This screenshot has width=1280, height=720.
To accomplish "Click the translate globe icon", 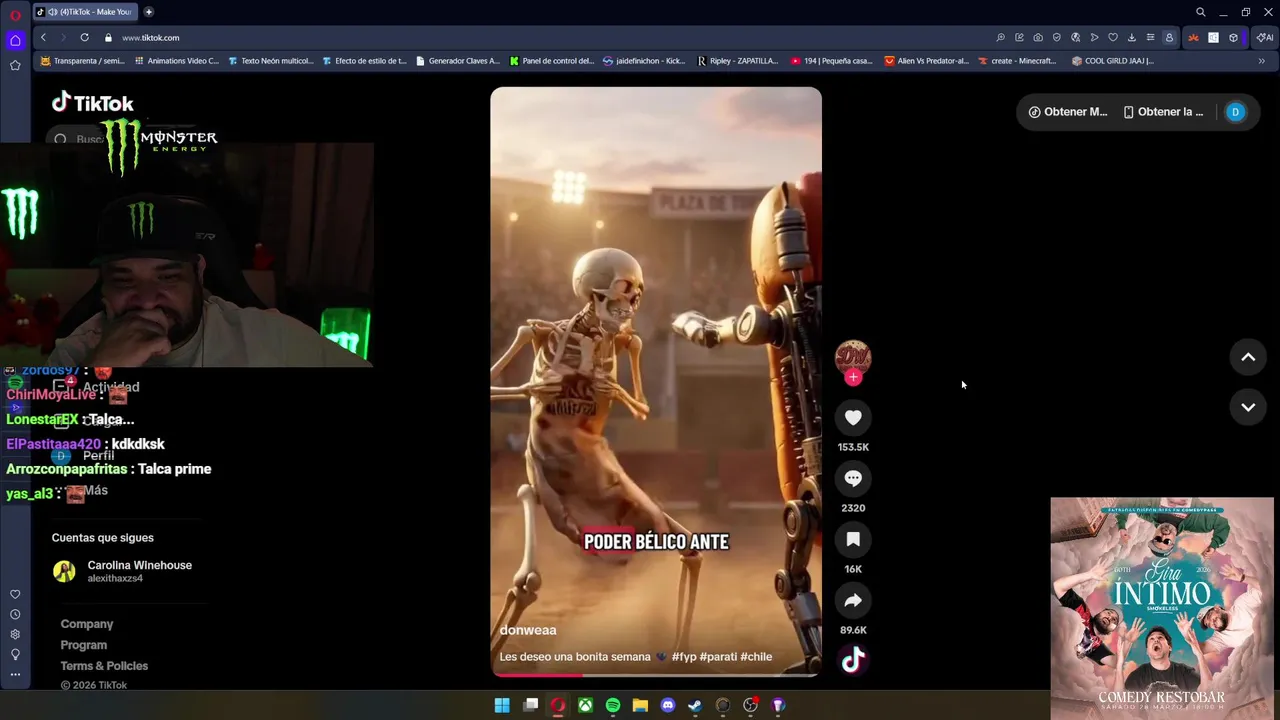I will [x=1075, y=37].
